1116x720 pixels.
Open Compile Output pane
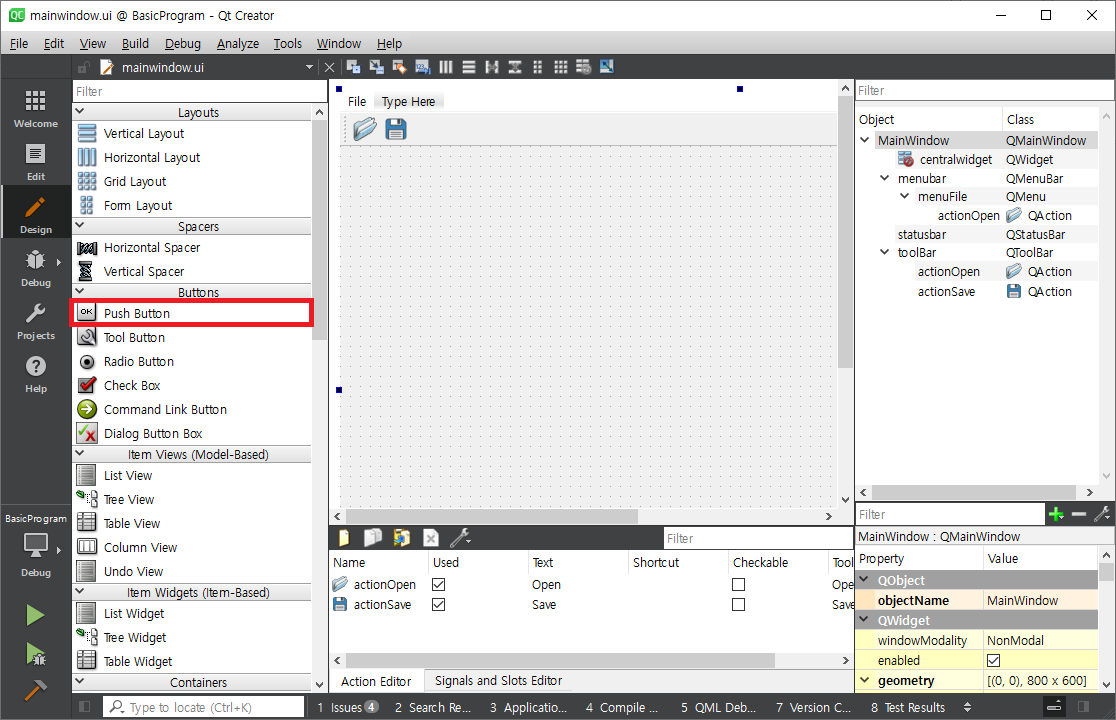click(x=622, y=707)
